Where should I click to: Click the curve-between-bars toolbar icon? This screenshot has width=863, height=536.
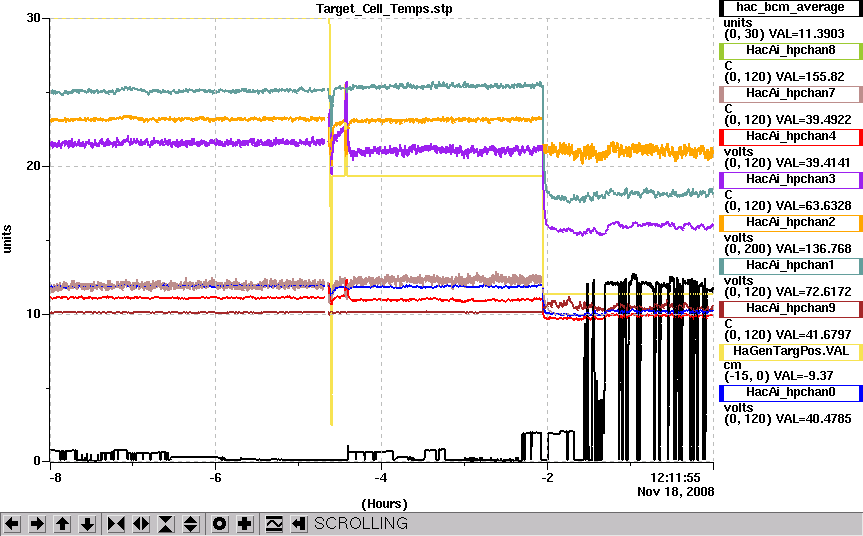[x=274, y=523]
